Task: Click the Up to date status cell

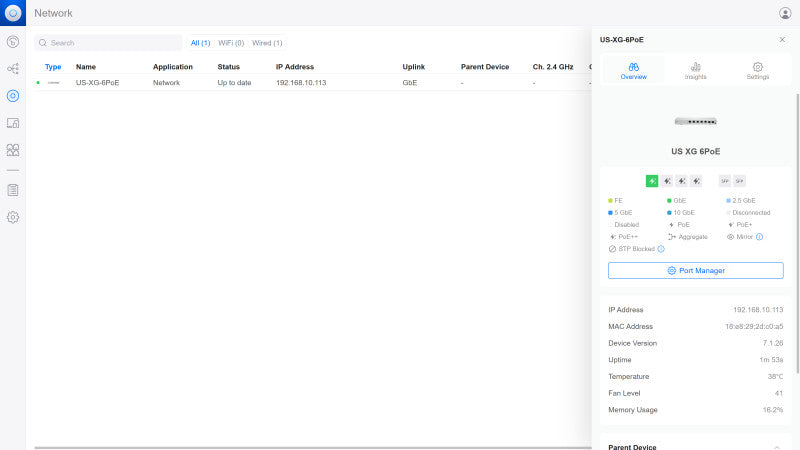Action: pos(234,83)
